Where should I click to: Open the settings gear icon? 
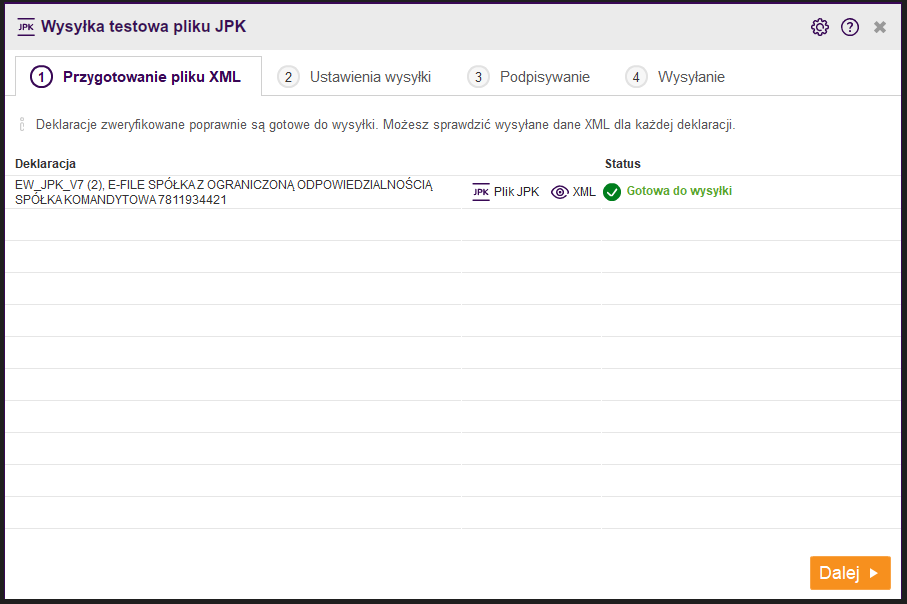coord(820,27)
